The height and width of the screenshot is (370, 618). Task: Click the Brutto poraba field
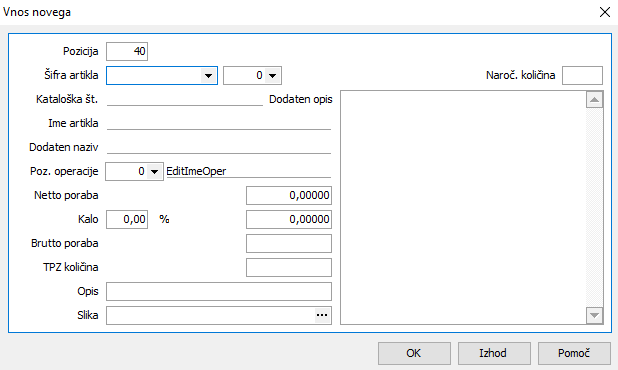pos(289,244)
